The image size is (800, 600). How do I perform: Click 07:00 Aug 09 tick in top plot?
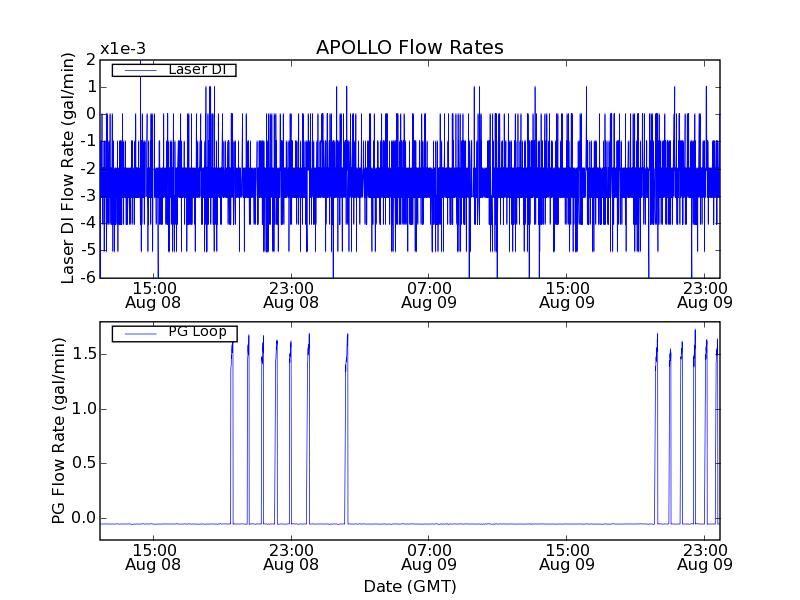(429, 294)
